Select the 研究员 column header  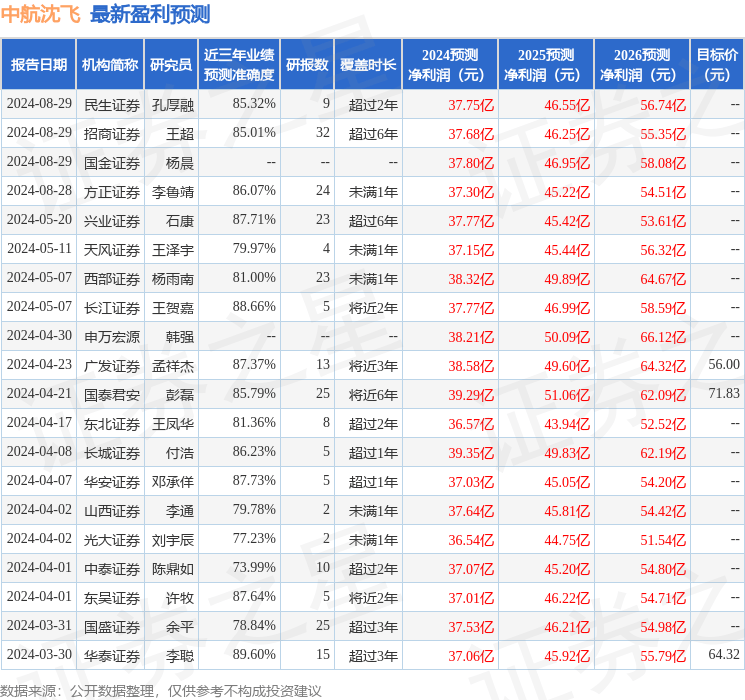pyautogui.click(x=171, y=65)
